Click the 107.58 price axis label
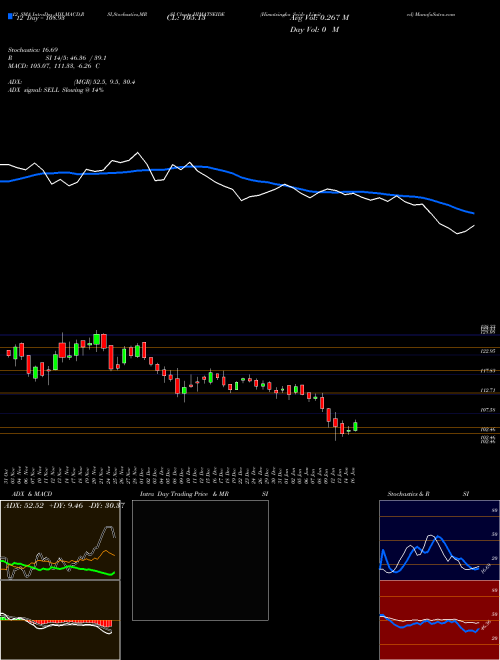Image resolution: width=500 pixels, height=660 pixels. (488, 410)
